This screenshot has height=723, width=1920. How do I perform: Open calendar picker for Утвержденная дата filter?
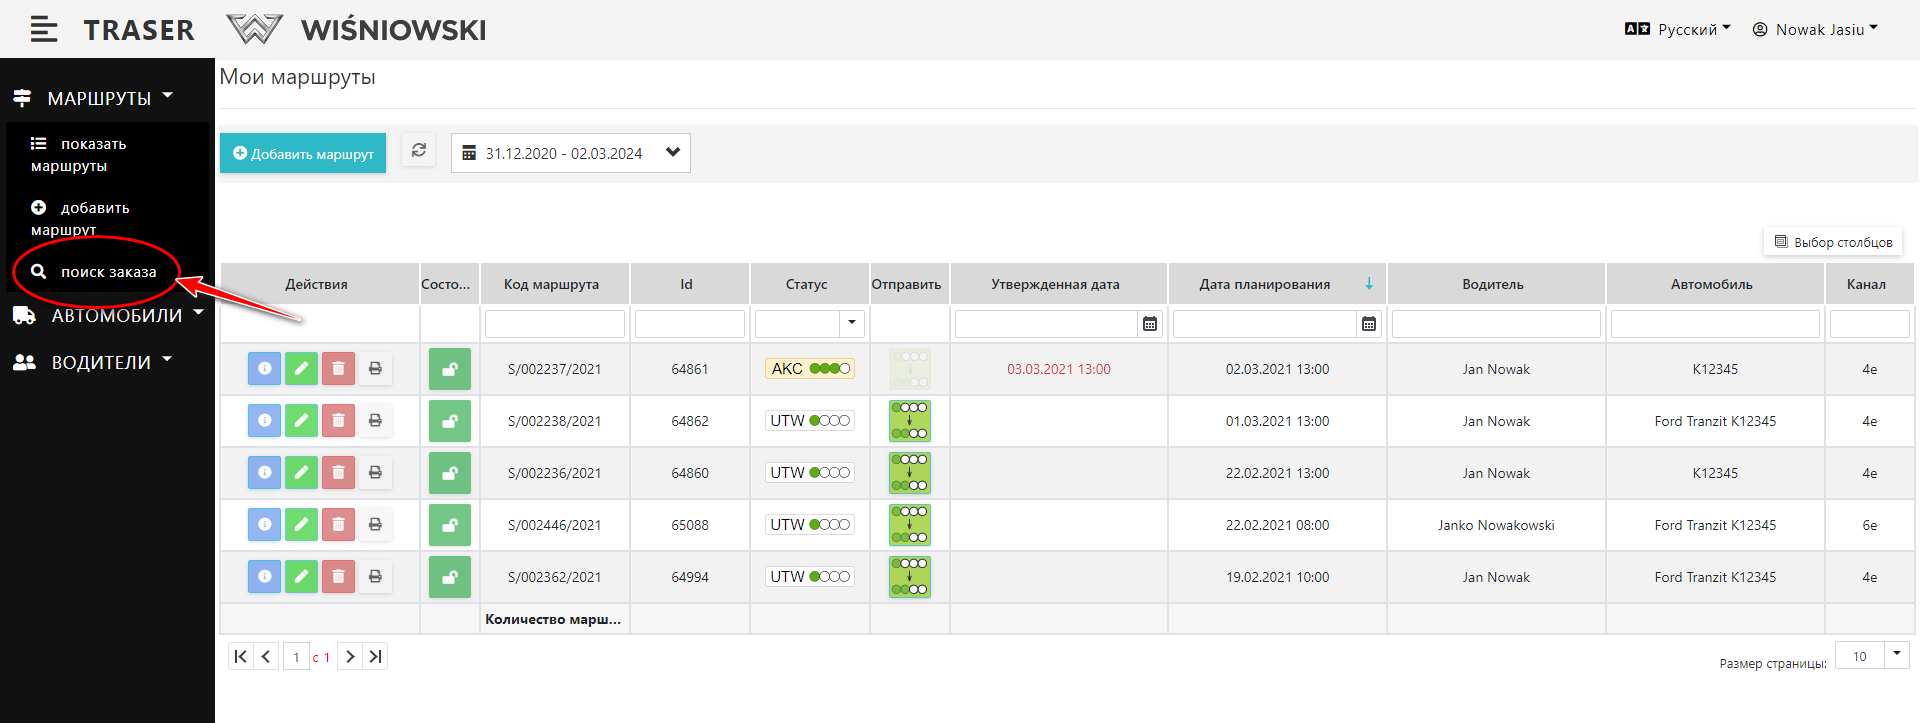point(1150,324)
